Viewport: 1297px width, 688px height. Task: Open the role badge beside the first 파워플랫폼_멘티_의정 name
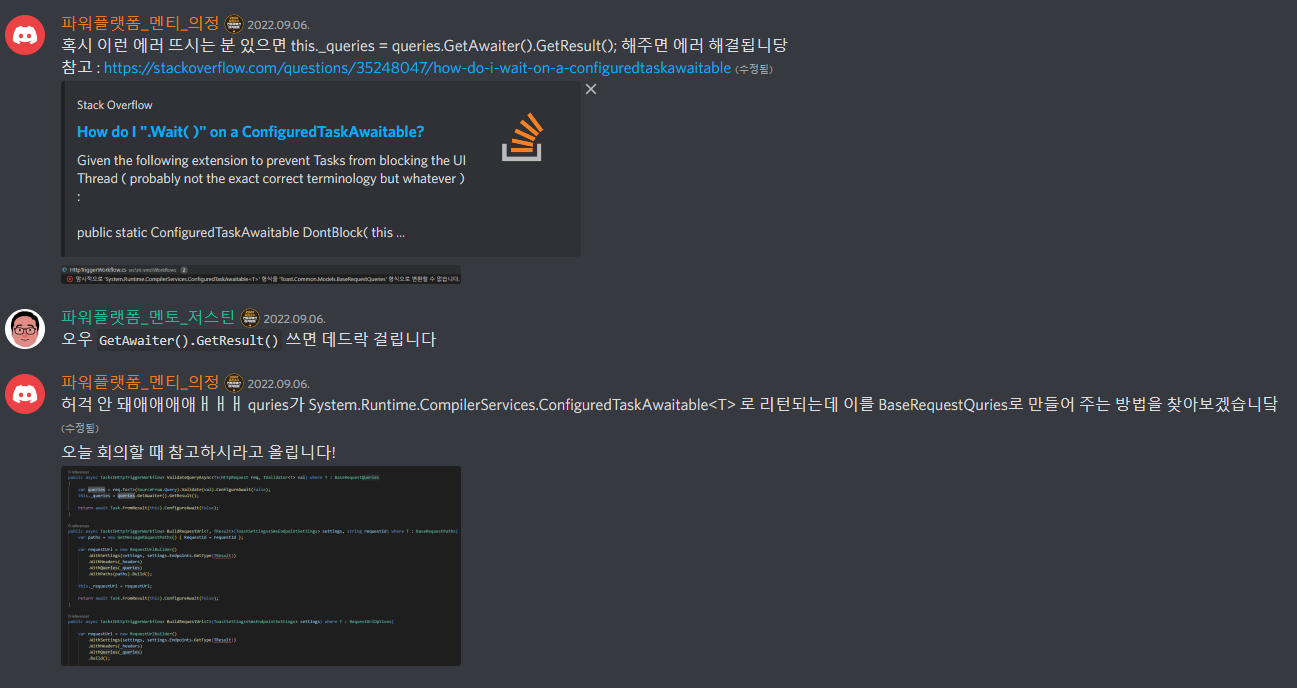tap(234, 23)
